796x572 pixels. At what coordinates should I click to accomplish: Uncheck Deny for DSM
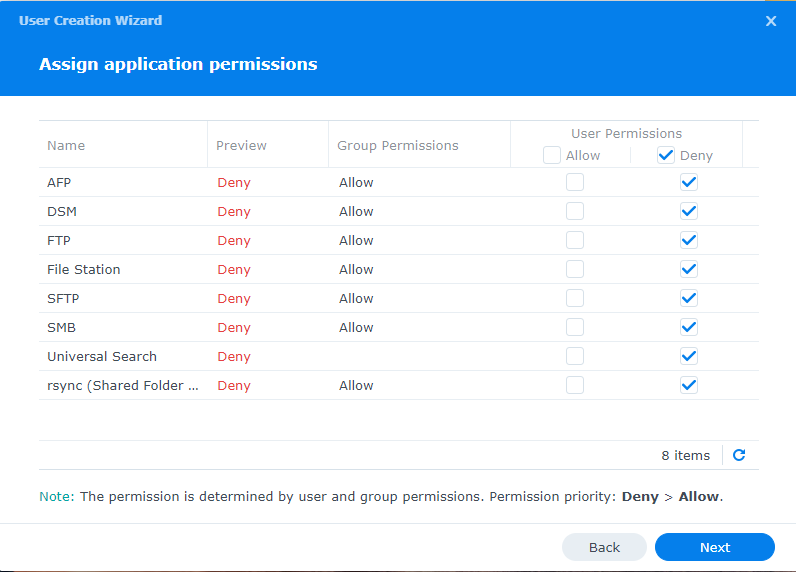tap(688, 211)
